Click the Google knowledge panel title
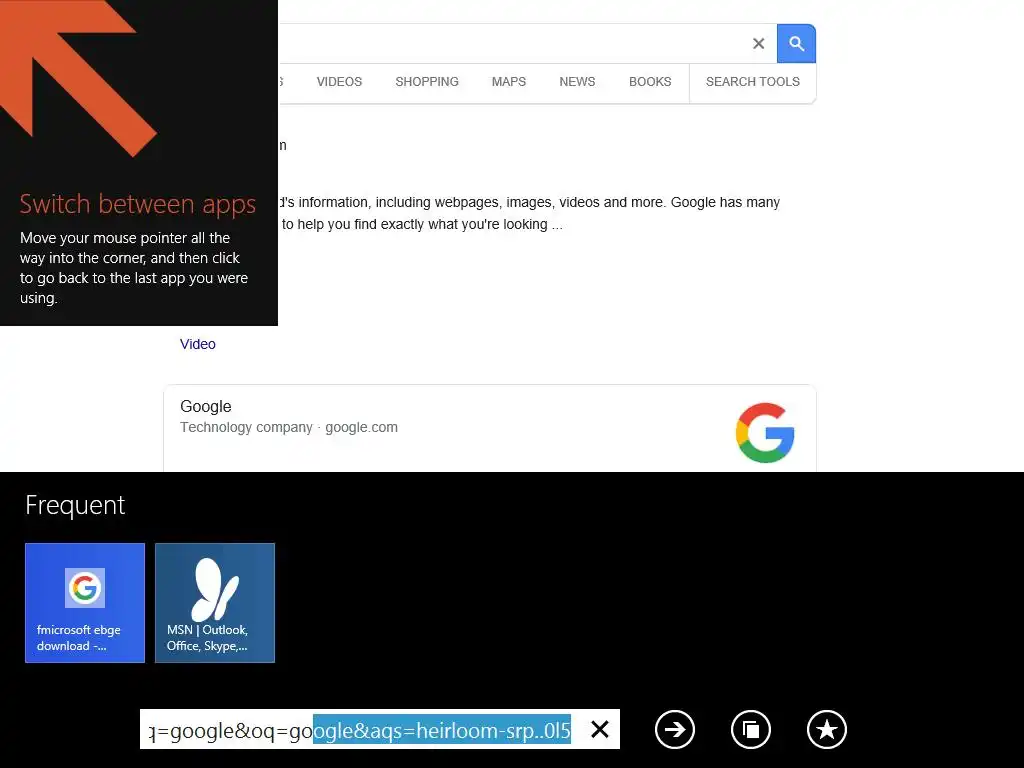This screenshot has width=1024, height=768. [206, 406]
